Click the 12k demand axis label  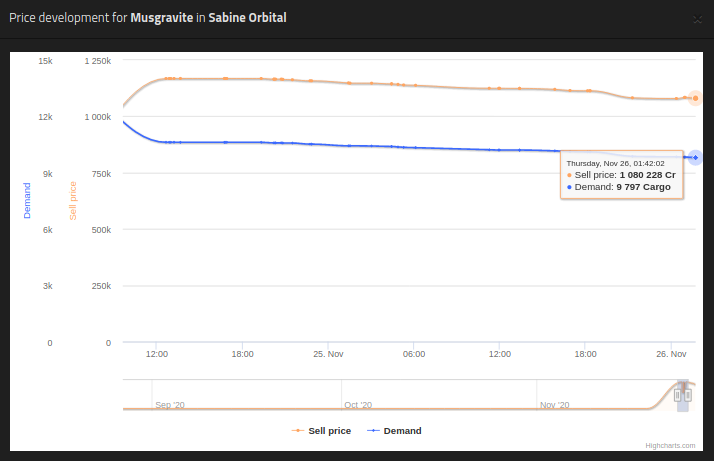click(x=45, y=117)
